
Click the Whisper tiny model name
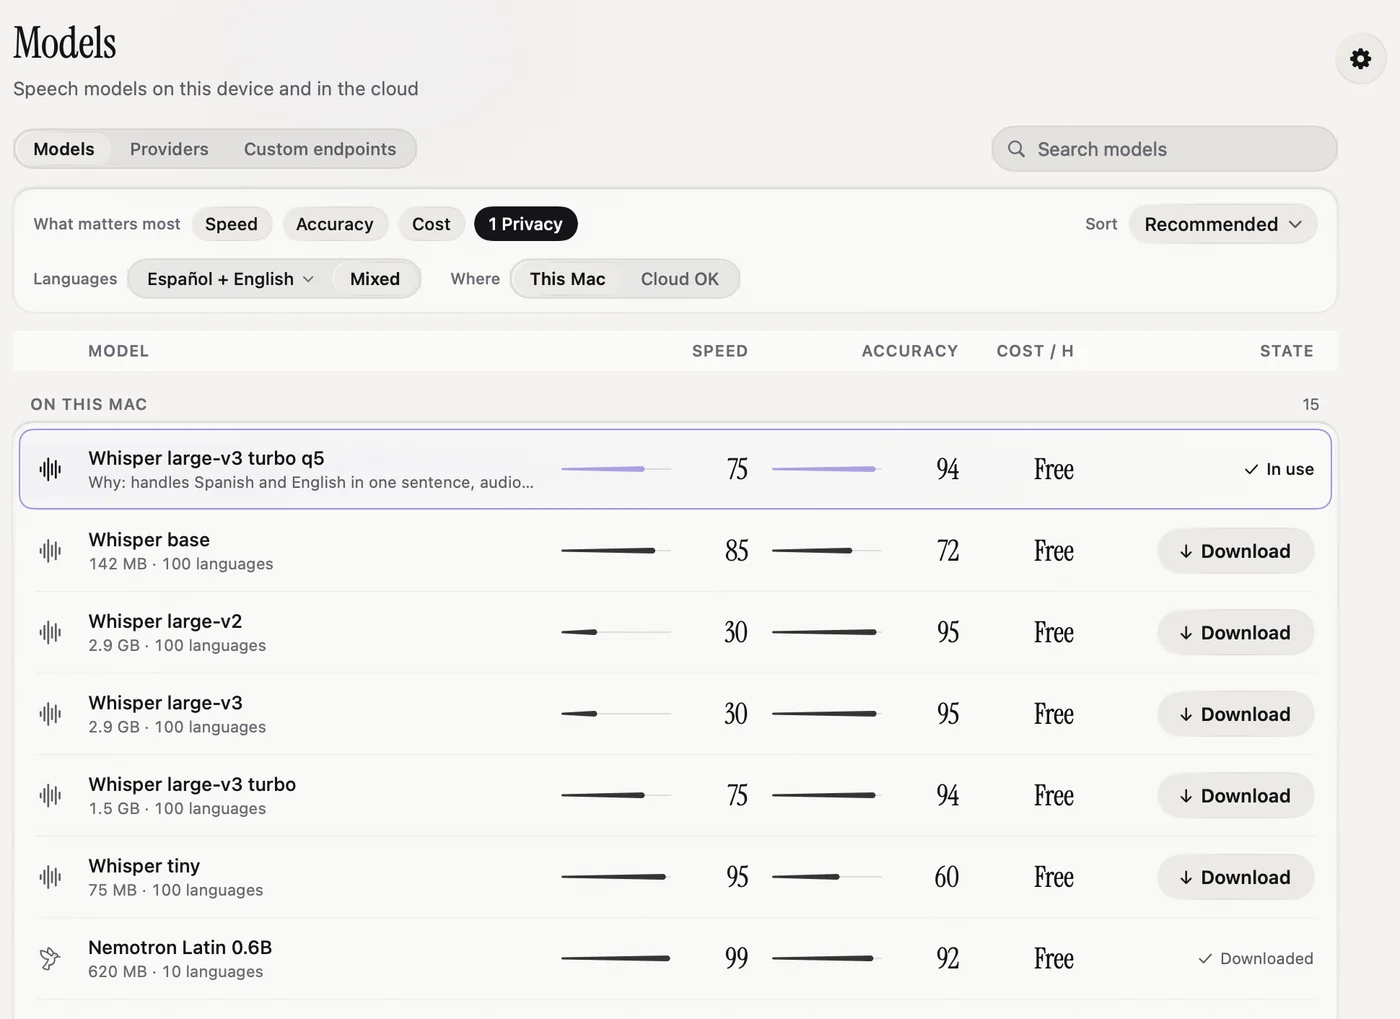[144, 866]
